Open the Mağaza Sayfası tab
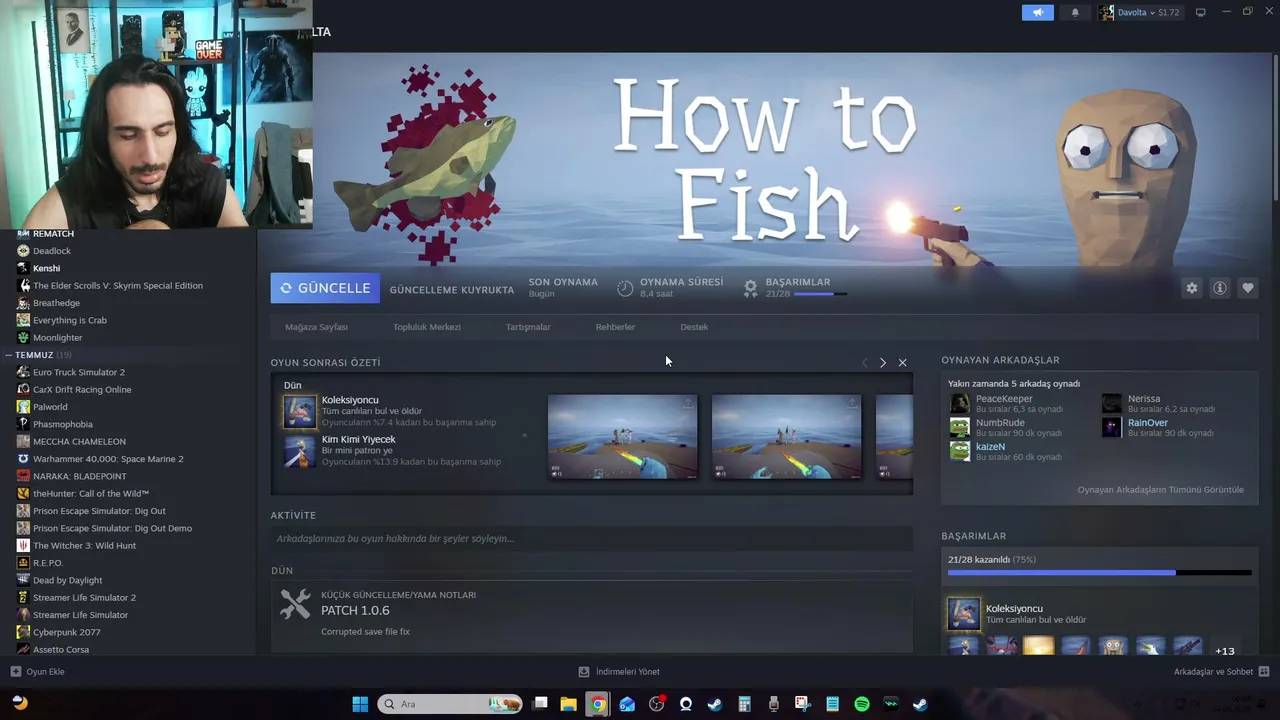Screen dimensions: 1280x720 point(316,327)
